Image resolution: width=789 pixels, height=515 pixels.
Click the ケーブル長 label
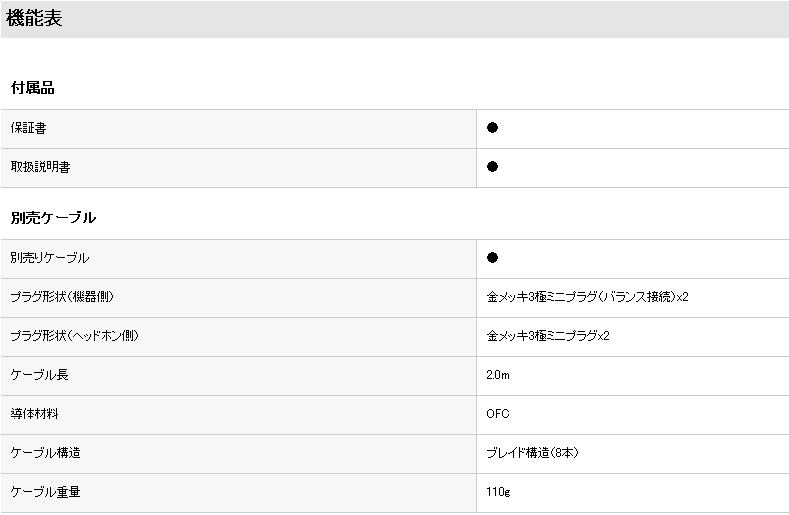(40, 375)
